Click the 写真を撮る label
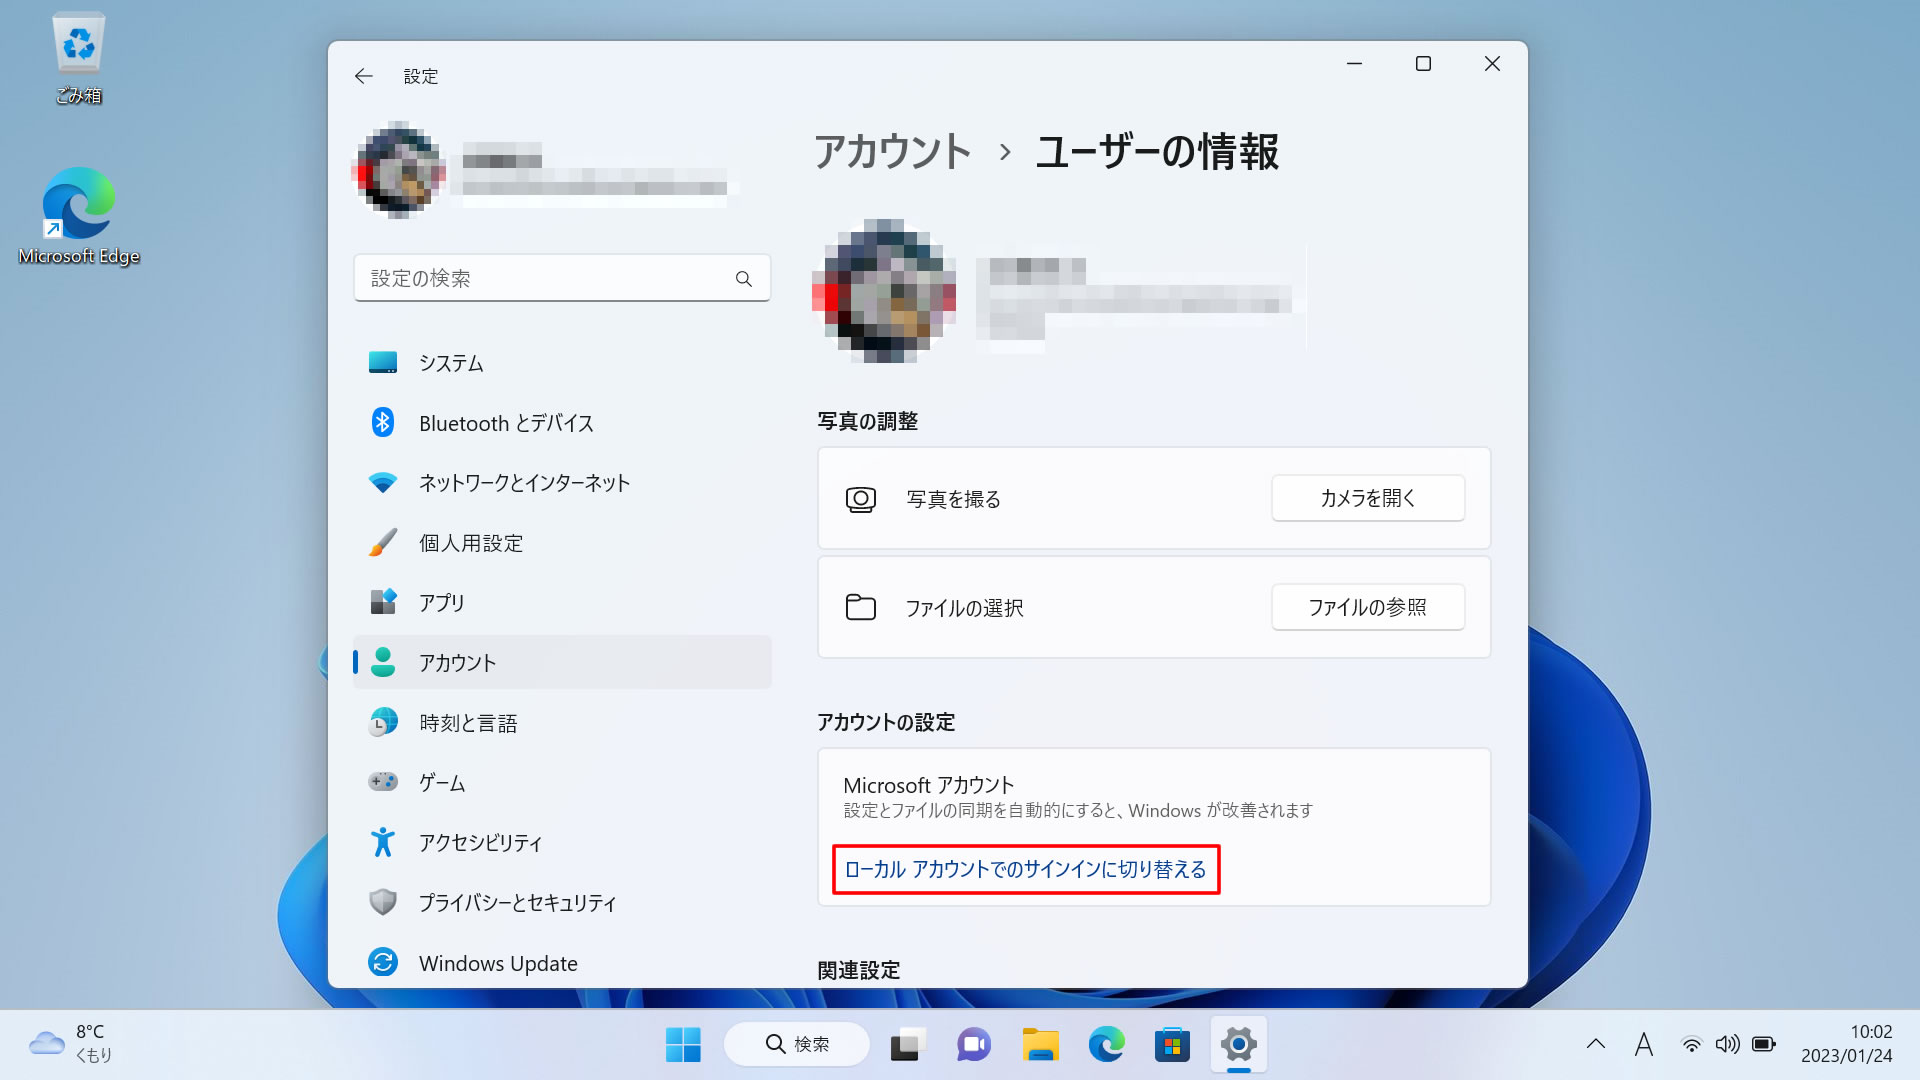The width and height of the screenshot is (1920, 1080). tap(953, 499)
